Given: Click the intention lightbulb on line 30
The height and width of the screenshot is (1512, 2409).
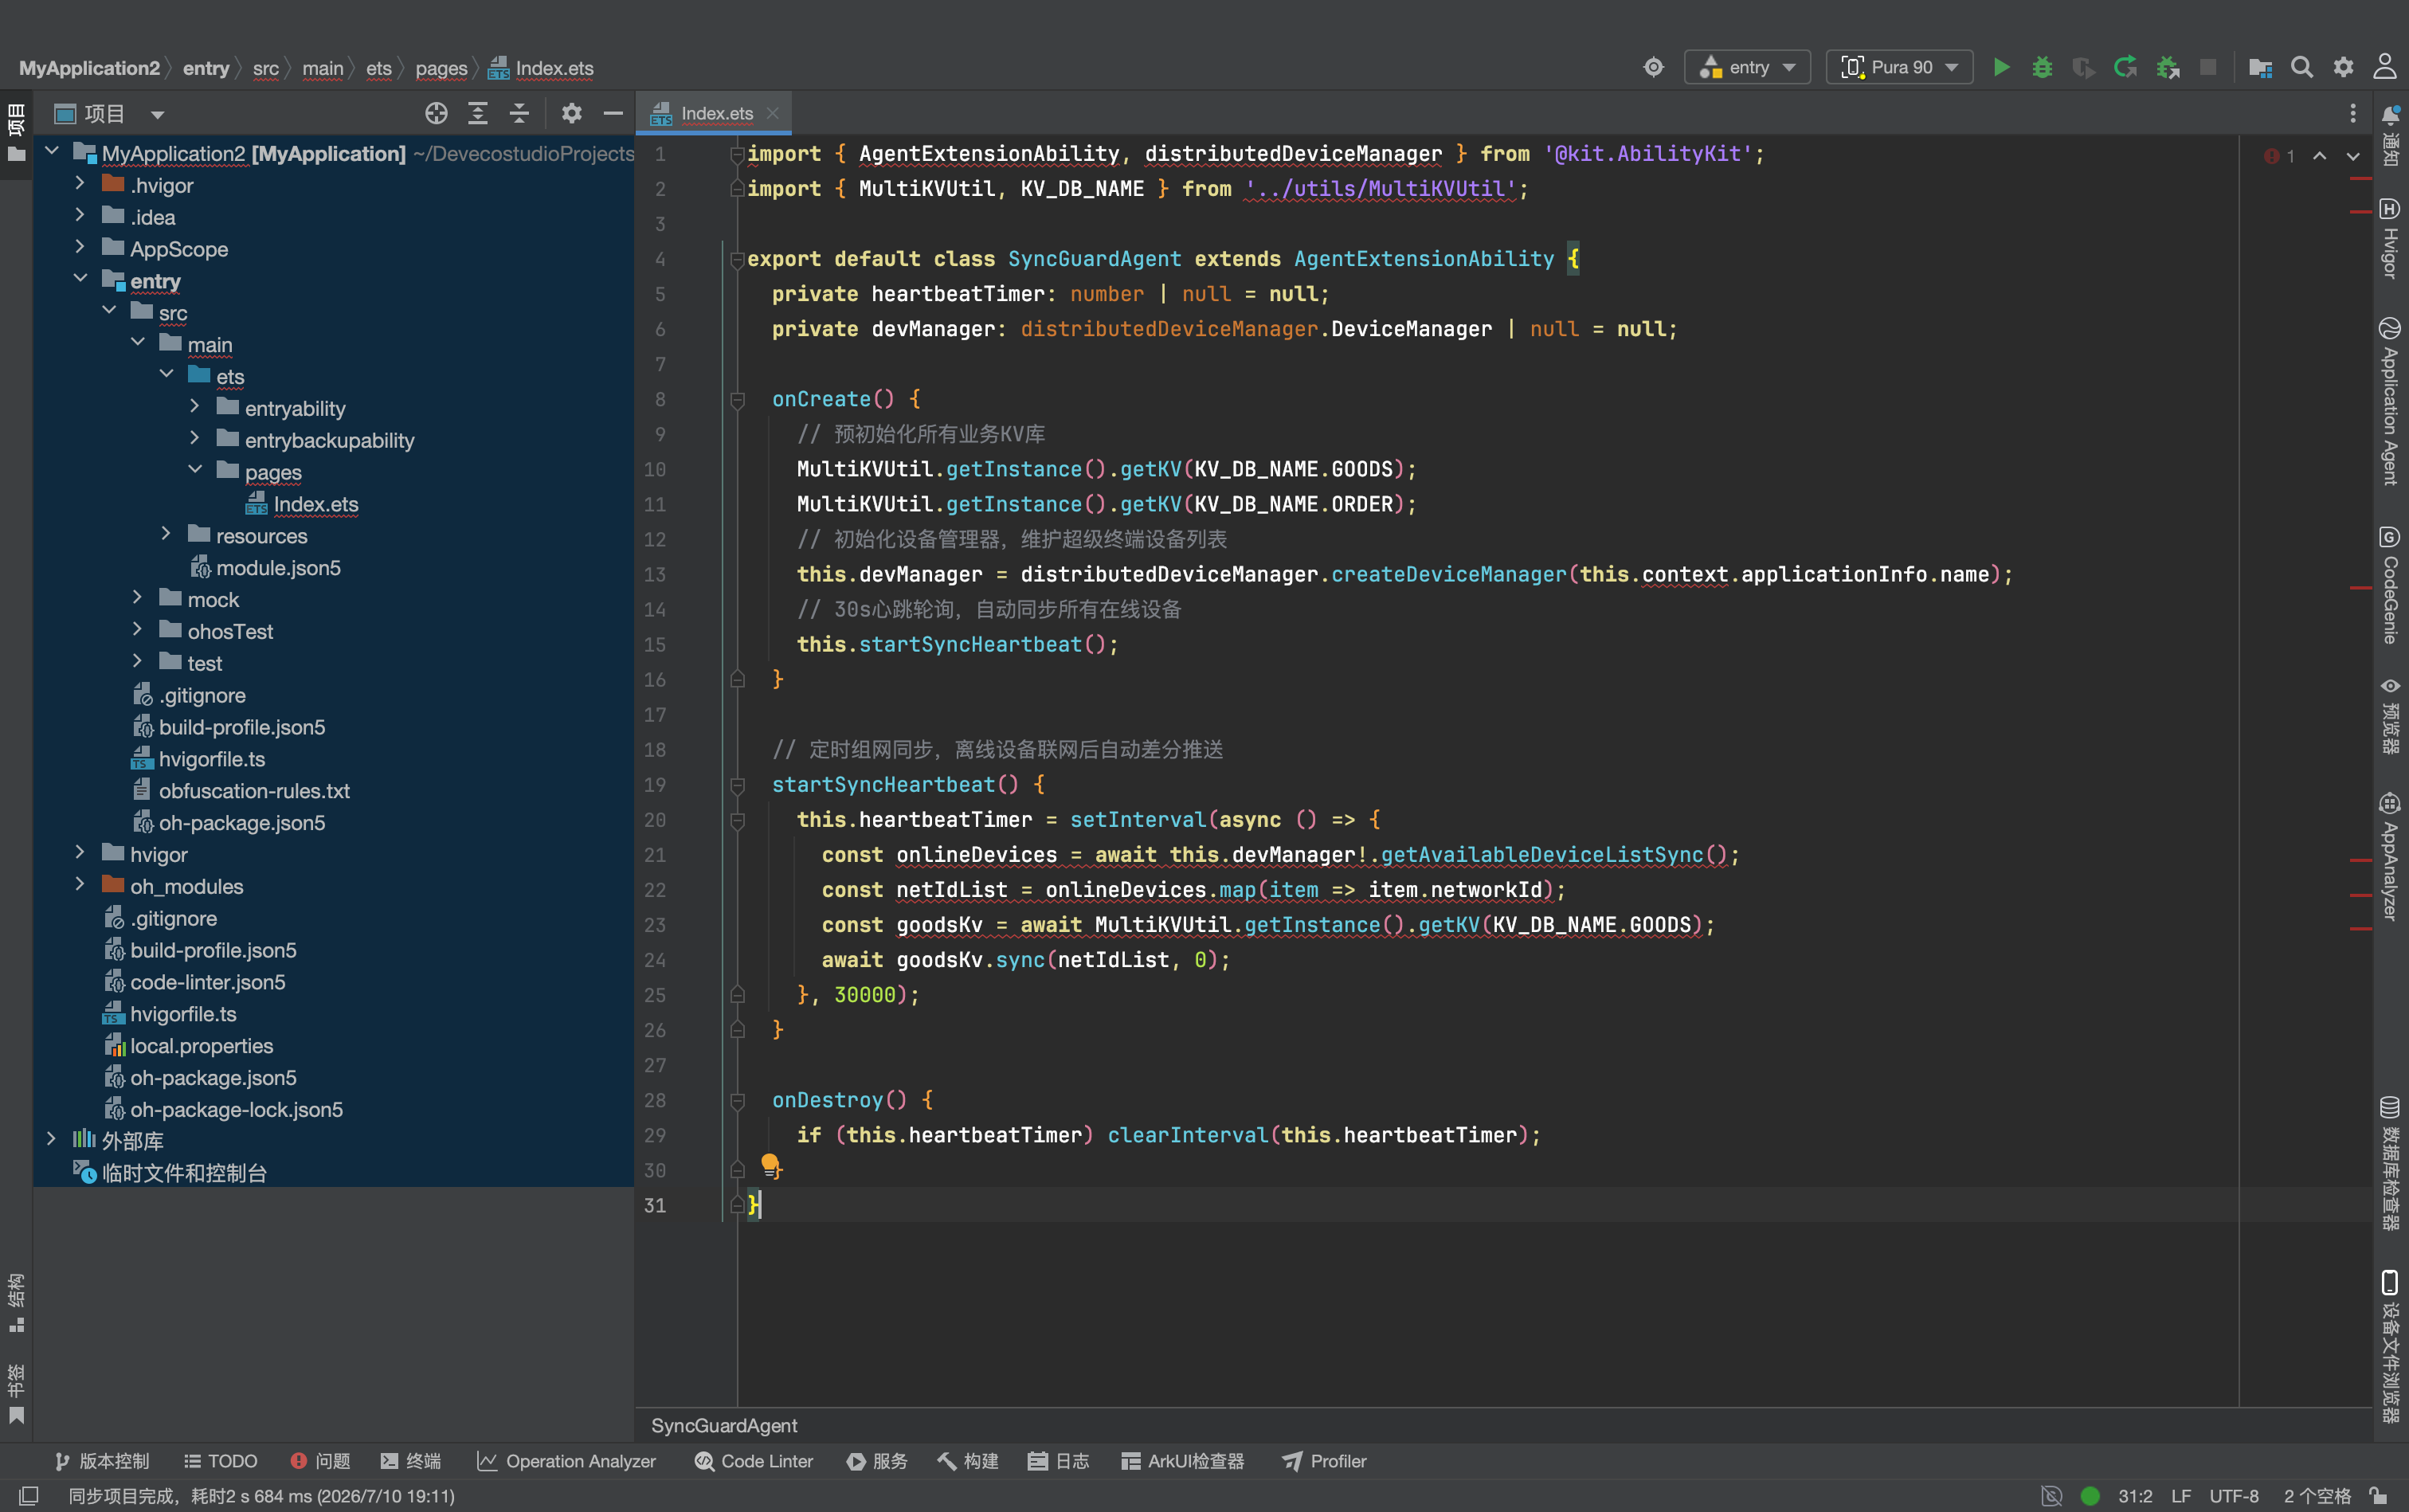Looking at the screenshot, I should 770,1164.
